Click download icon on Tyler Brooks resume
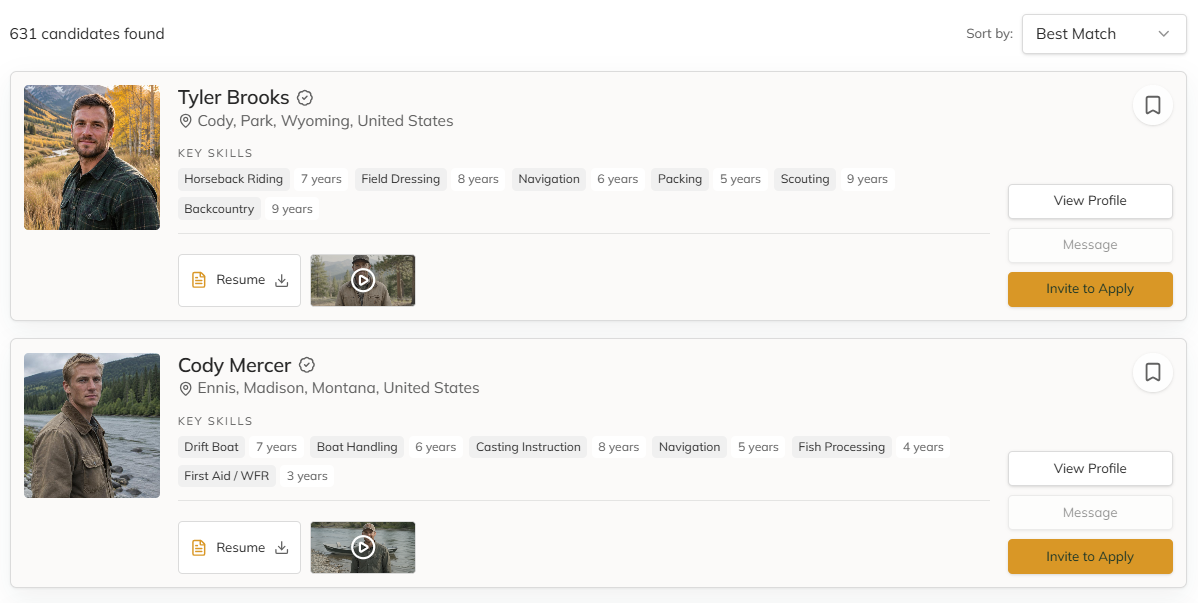The image size is (1198, 603). click(x=281, y=280)
